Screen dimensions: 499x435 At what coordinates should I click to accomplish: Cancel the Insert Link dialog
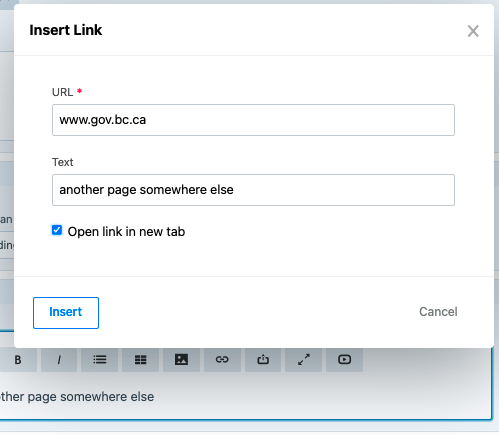click(438, 312)
